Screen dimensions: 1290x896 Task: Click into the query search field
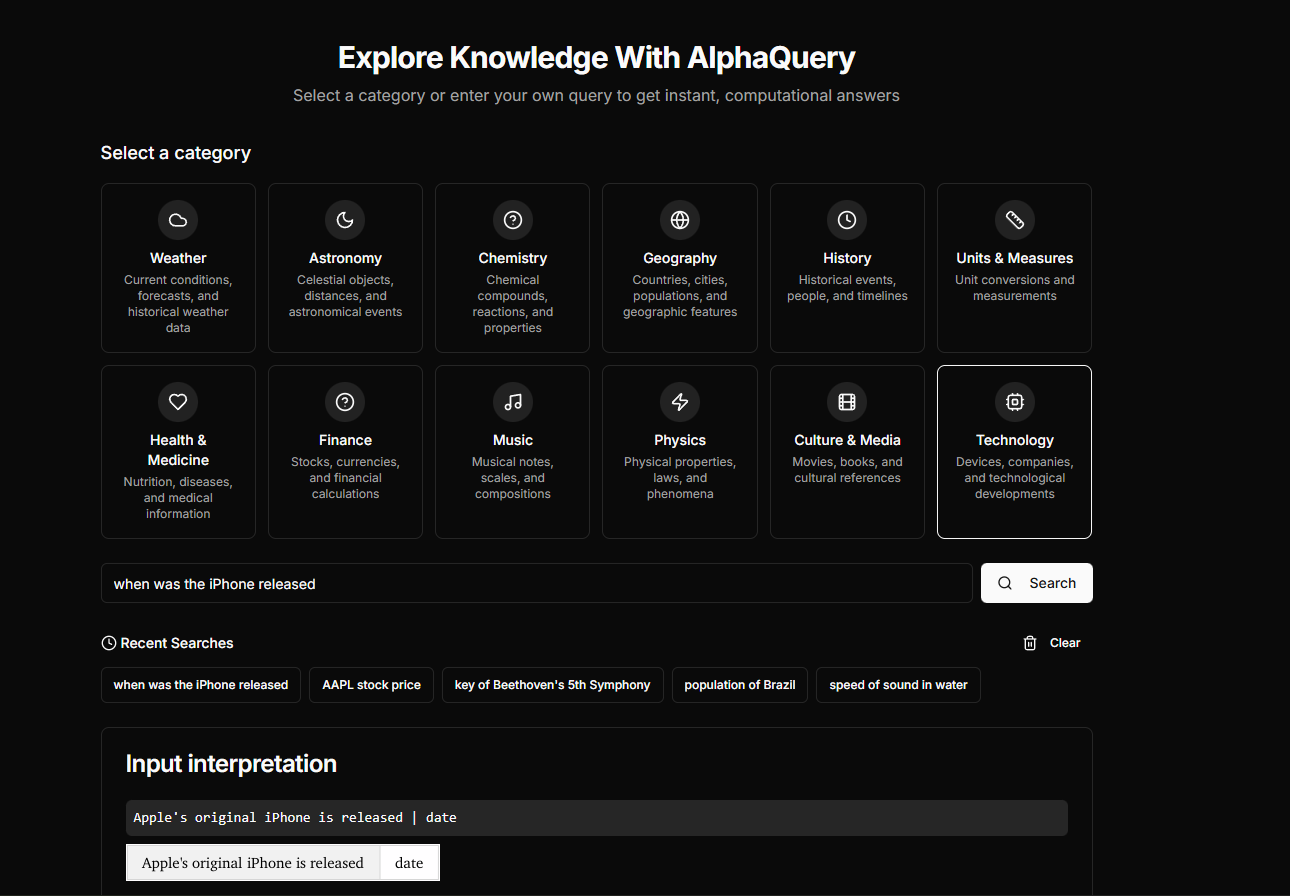(536, 583)
